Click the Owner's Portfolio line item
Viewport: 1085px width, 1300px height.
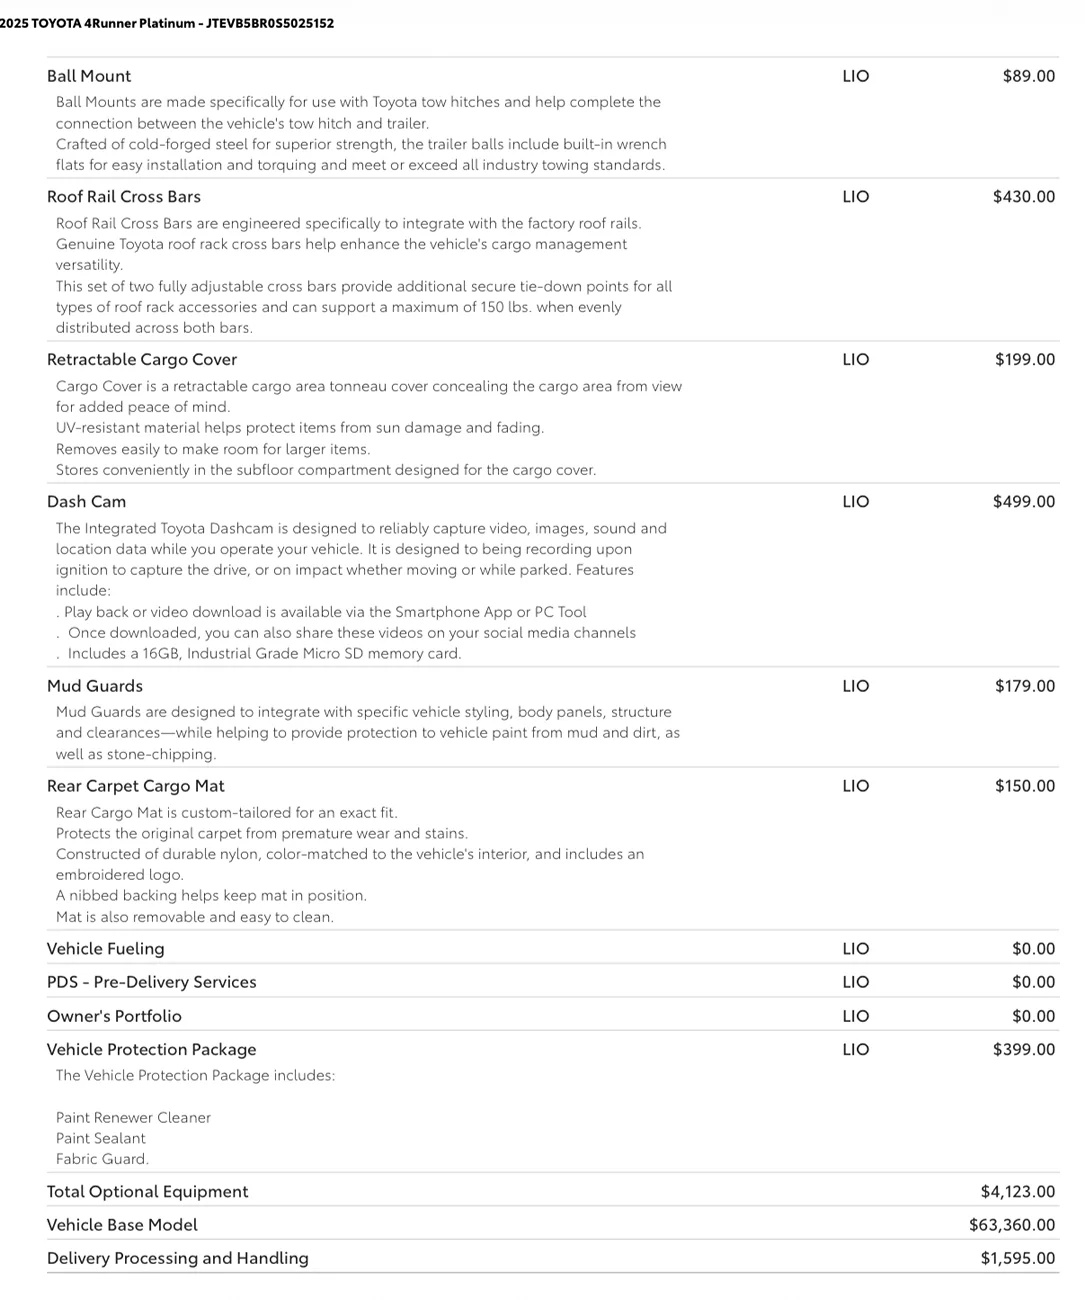coord(115,1016)
